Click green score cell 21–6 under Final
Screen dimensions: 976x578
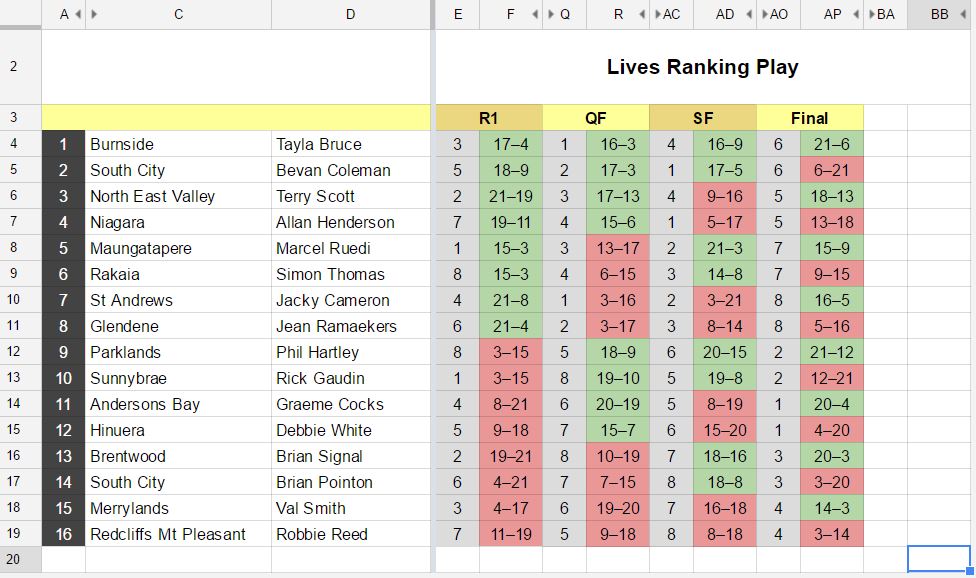[x=832, y=143]
